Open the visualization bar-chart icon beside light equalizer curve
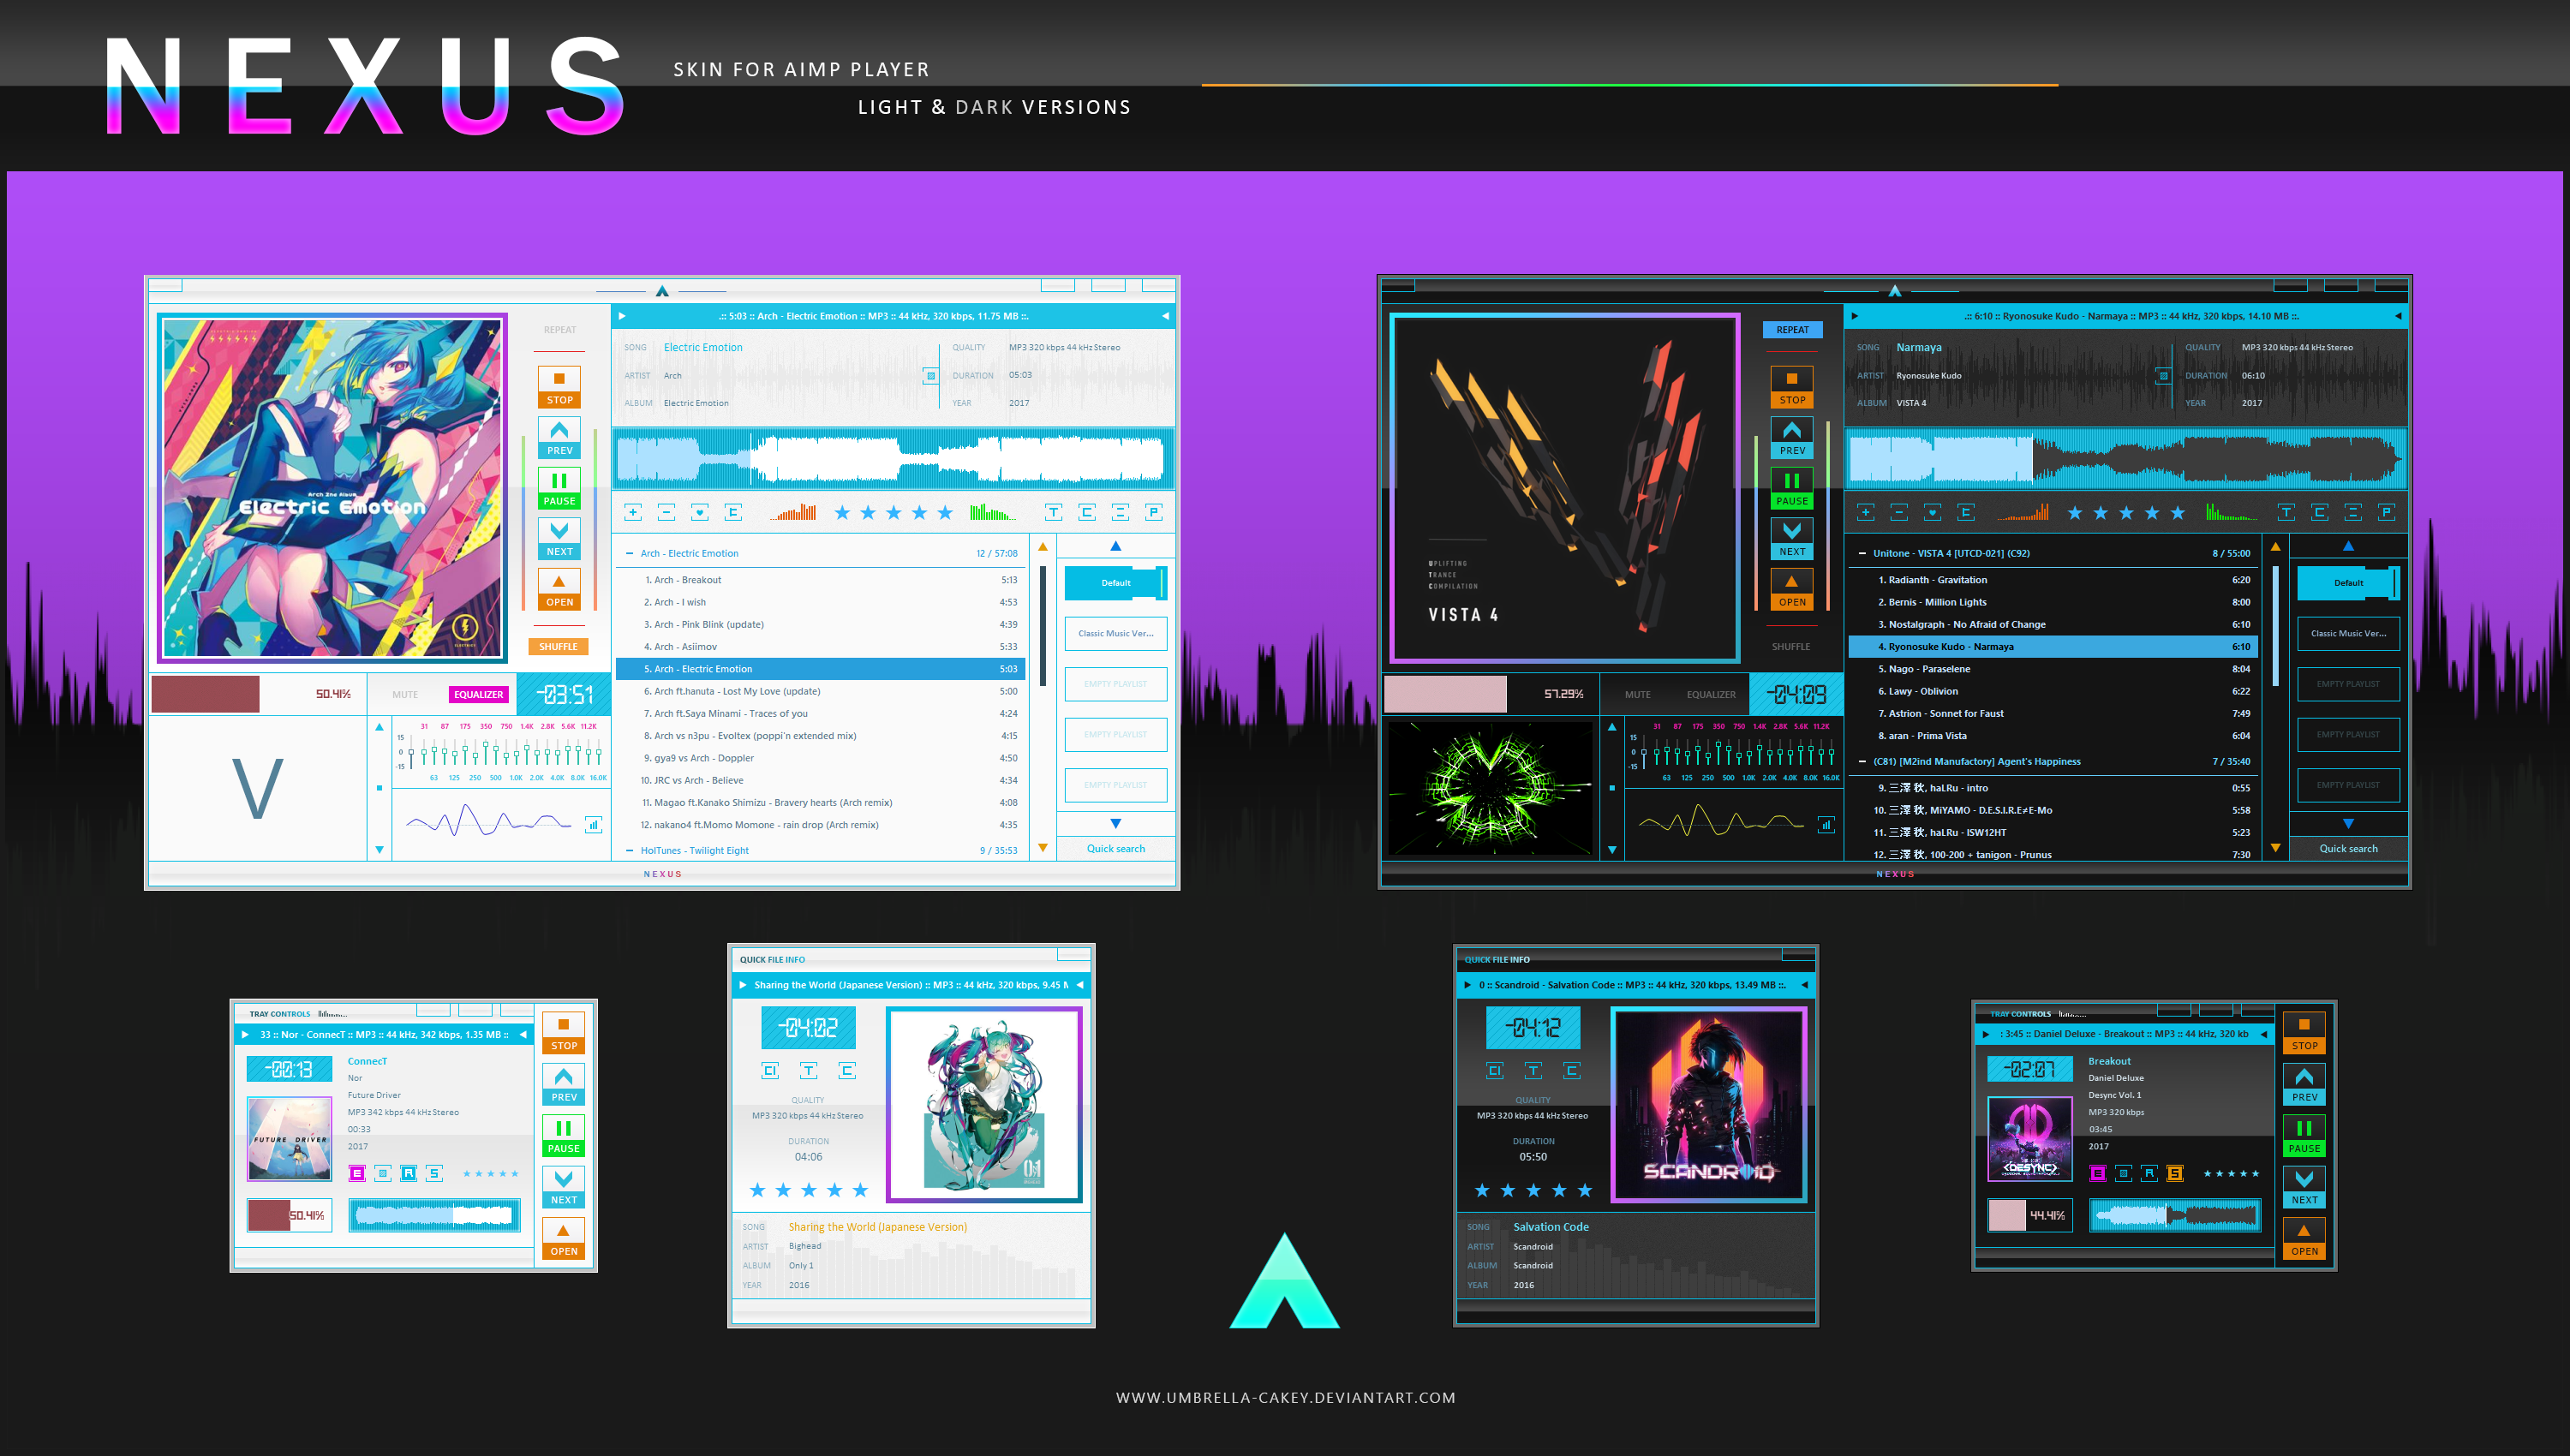 593,825
